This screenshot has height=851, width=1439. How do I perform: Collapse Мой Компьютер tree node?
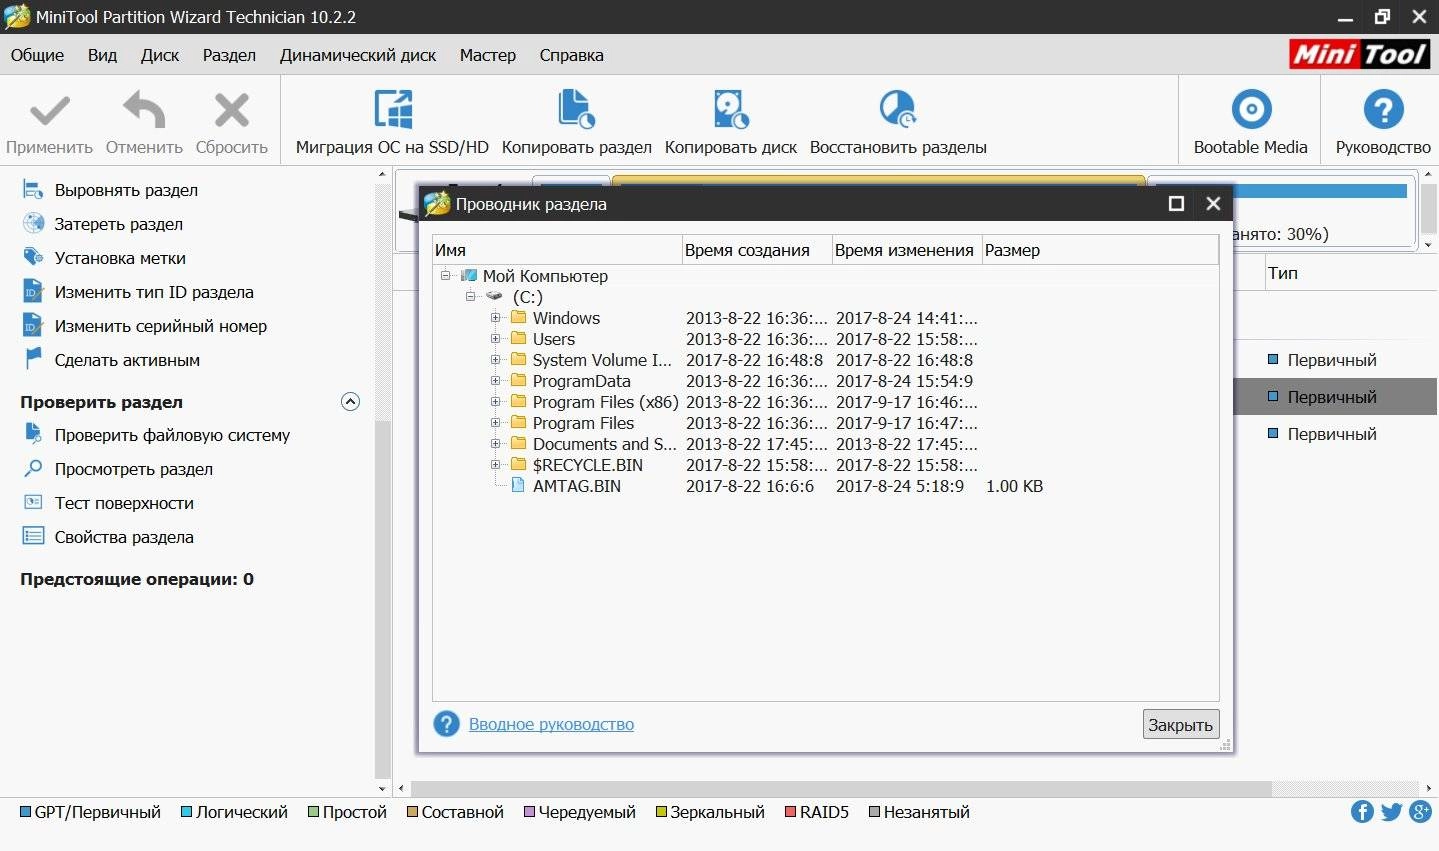(446, 276)
